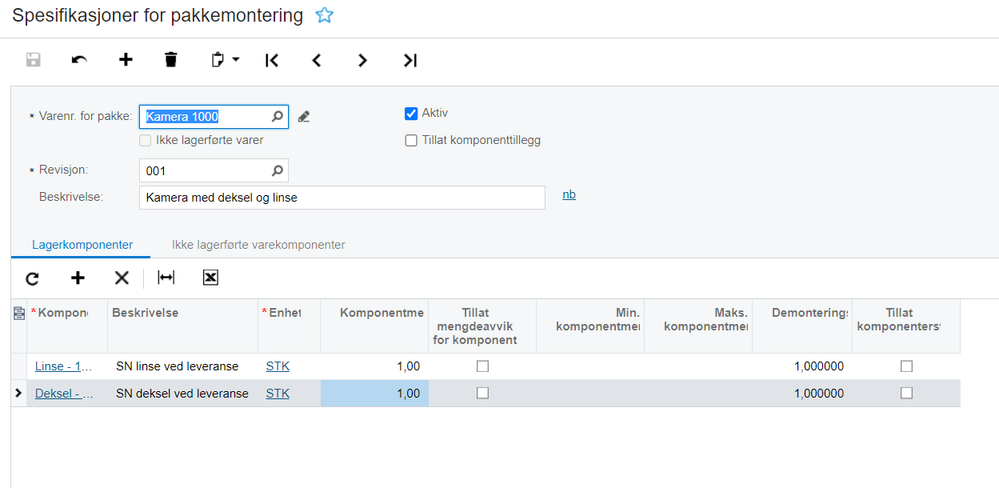Uncheck the Aktiv checkbox

[411, 113]
